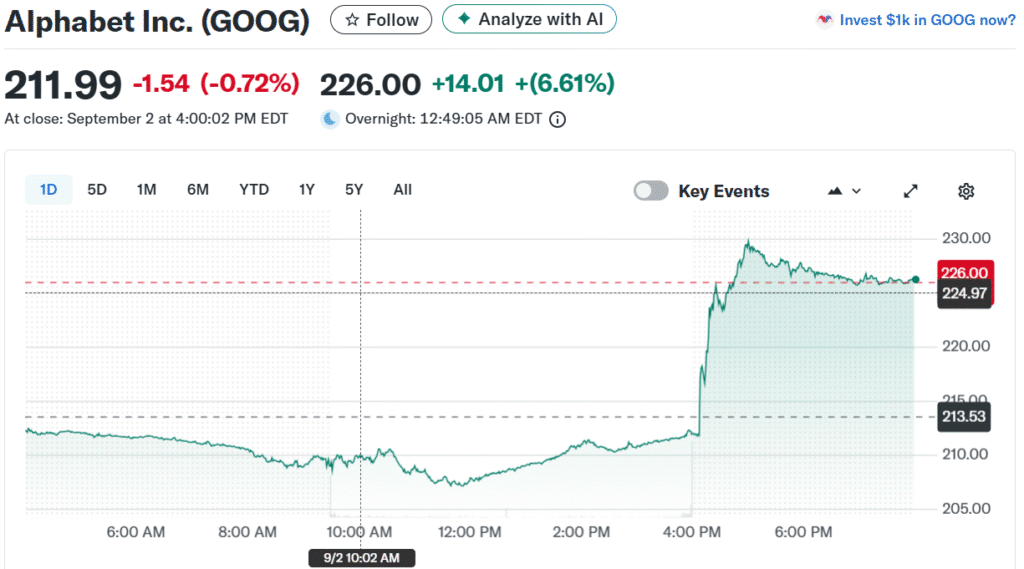The height and width of the screenshot is (569, 1024).
Task: Select the All time range
Action: coord(402,190)
